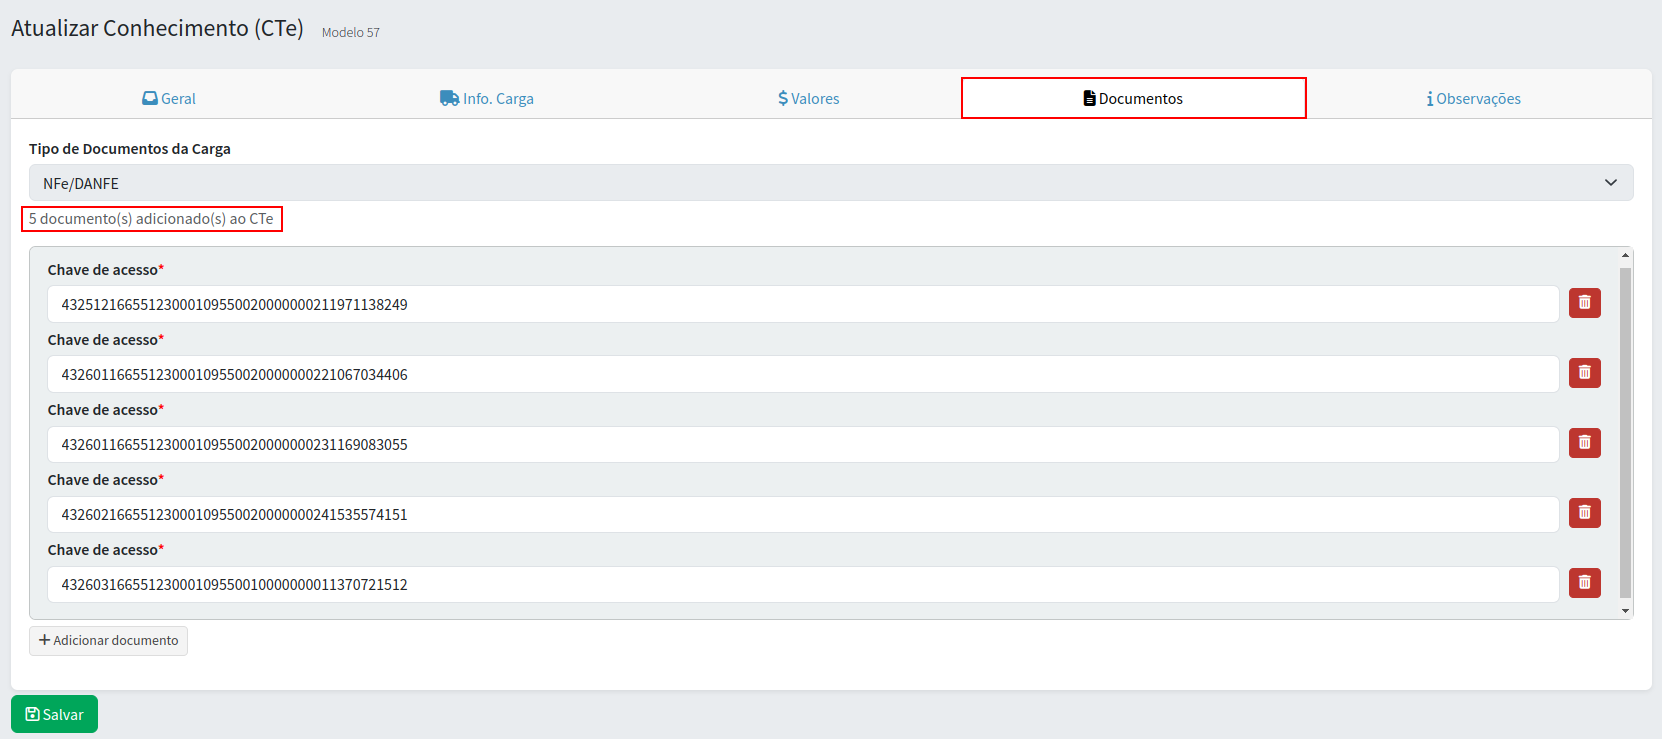Delete the access key ending in 034406
The height and width of the screenshot is (739, 1662).
1584,373
